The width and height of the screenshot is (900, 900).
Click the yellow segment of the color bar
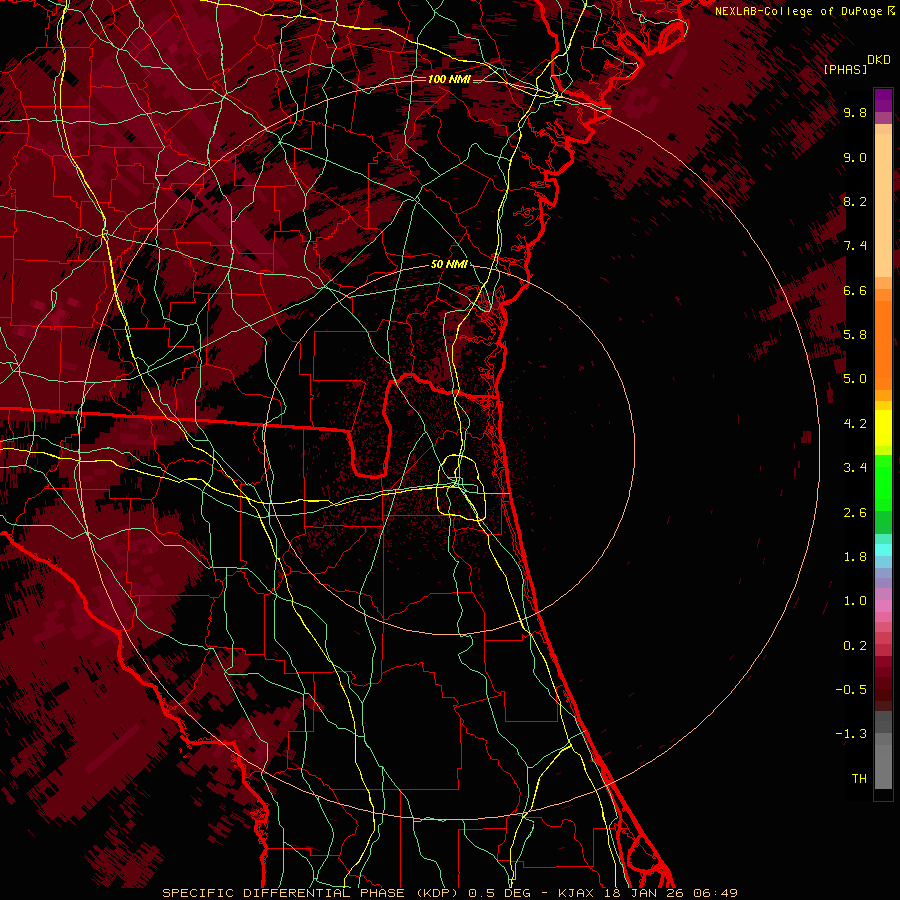(x=883, y=428)
